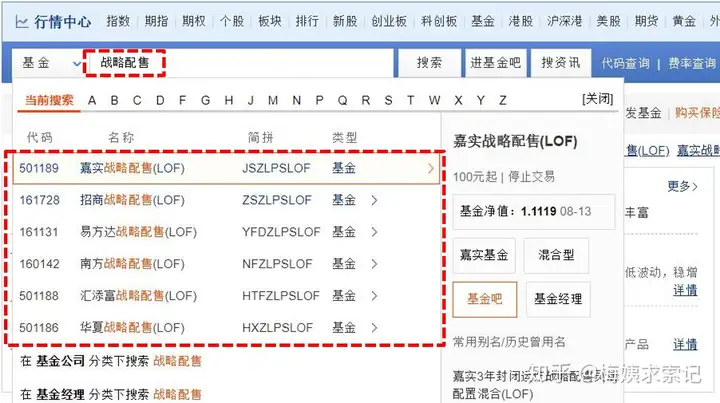720x403 pixels.
Task: Expand arrow on 汇添富战略配售 row
Action: coord(374,296)
